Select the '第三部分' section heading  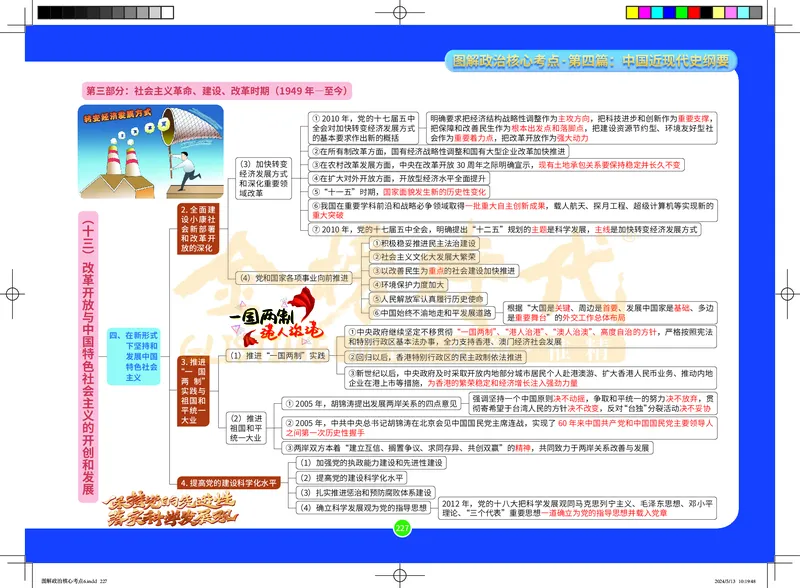tap(216, 87)
